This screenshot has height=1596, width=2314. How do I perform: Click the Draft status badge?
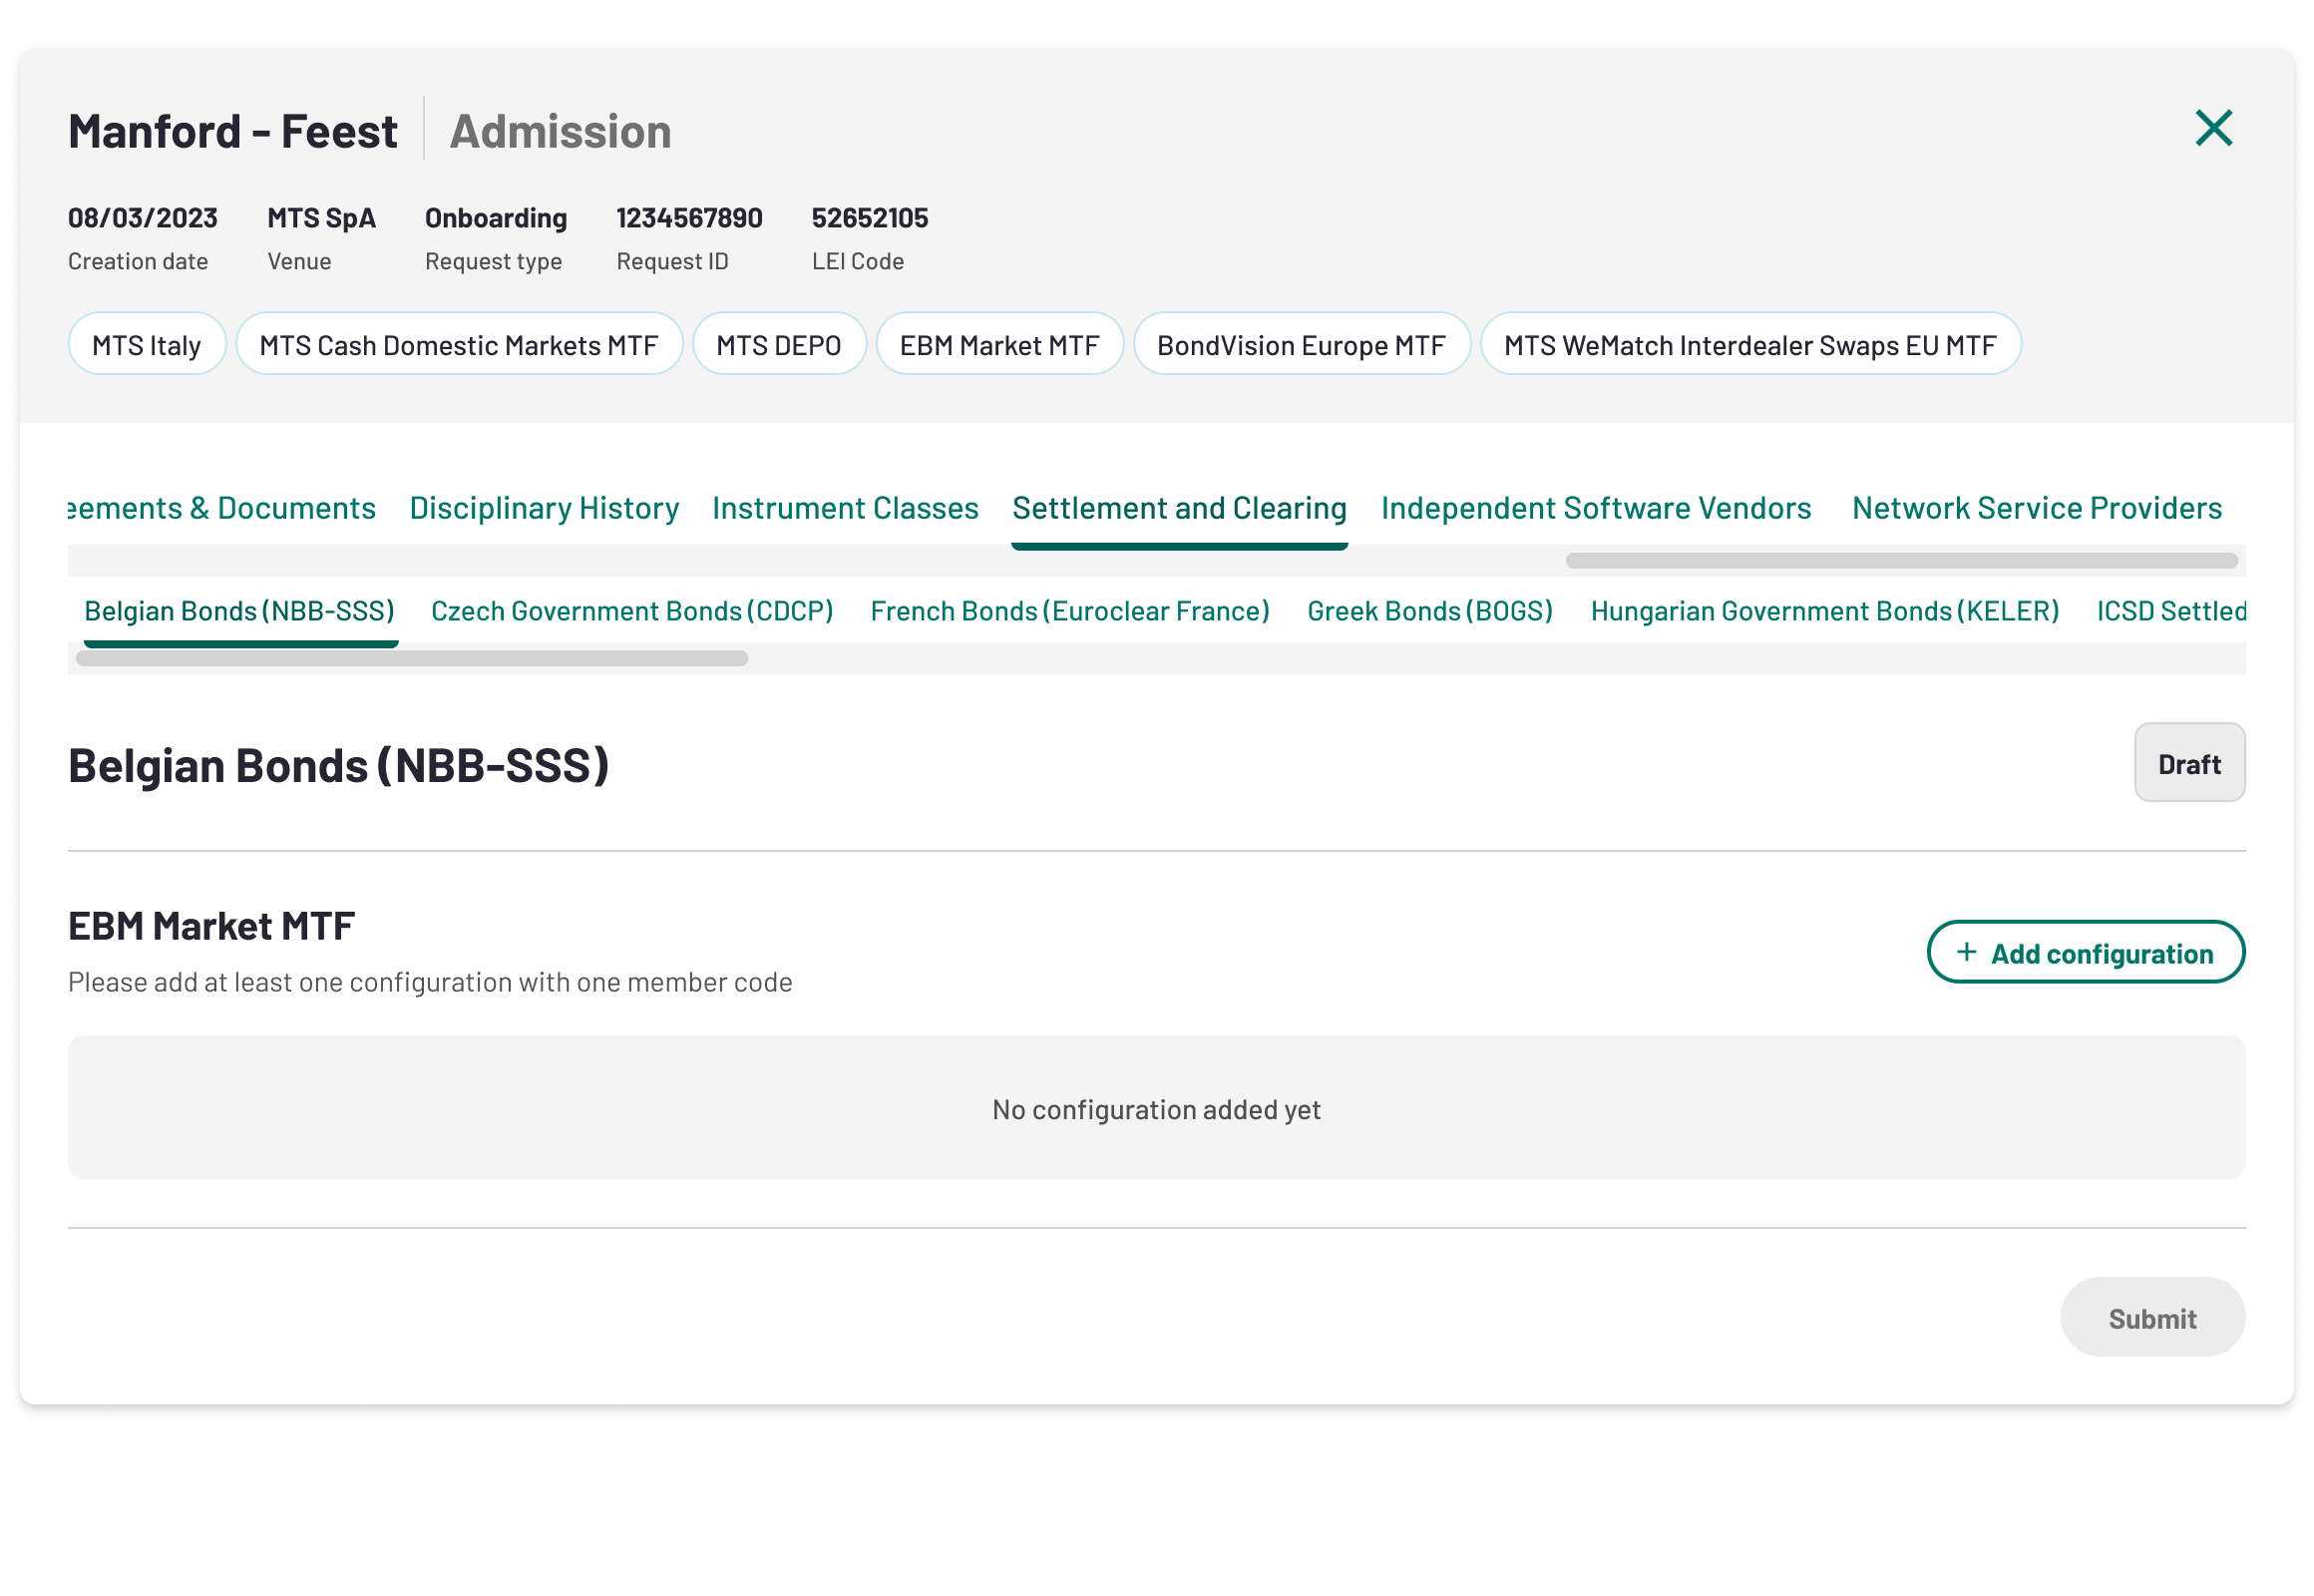(x=2190, y=763)
